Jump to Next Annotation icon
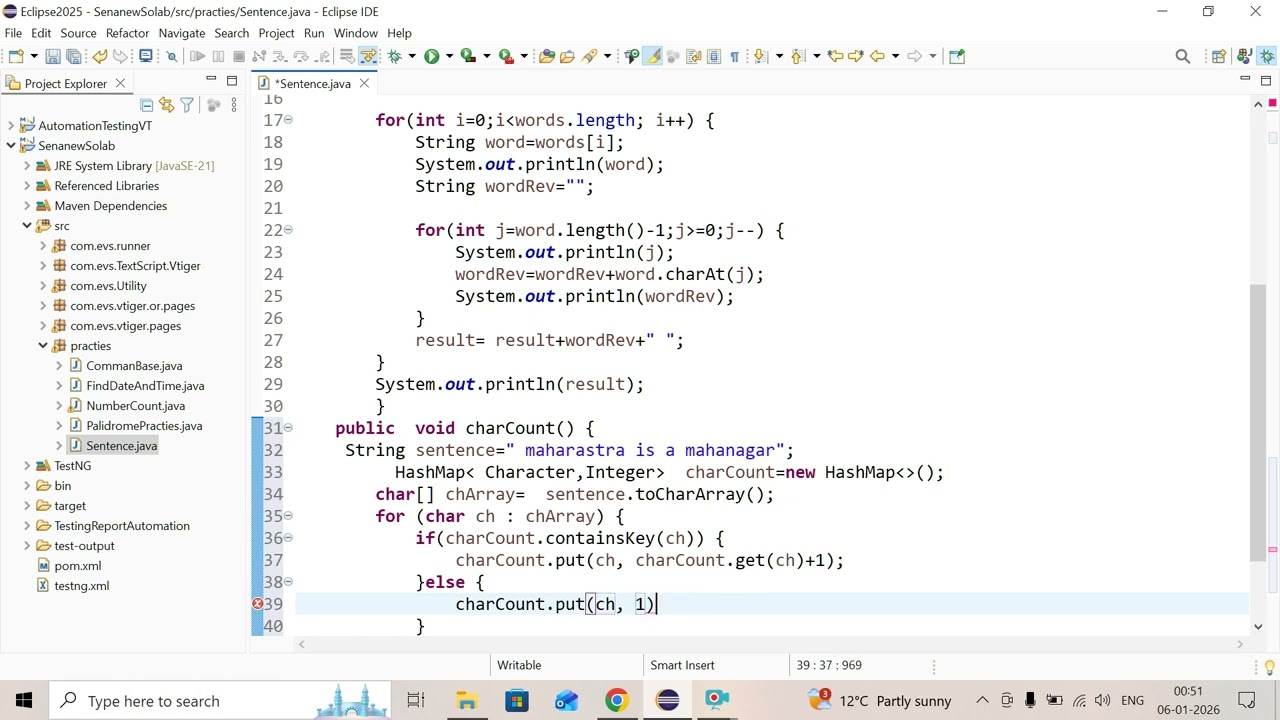The height and width of the screenshot is (720, 1280). coord(759,56)
